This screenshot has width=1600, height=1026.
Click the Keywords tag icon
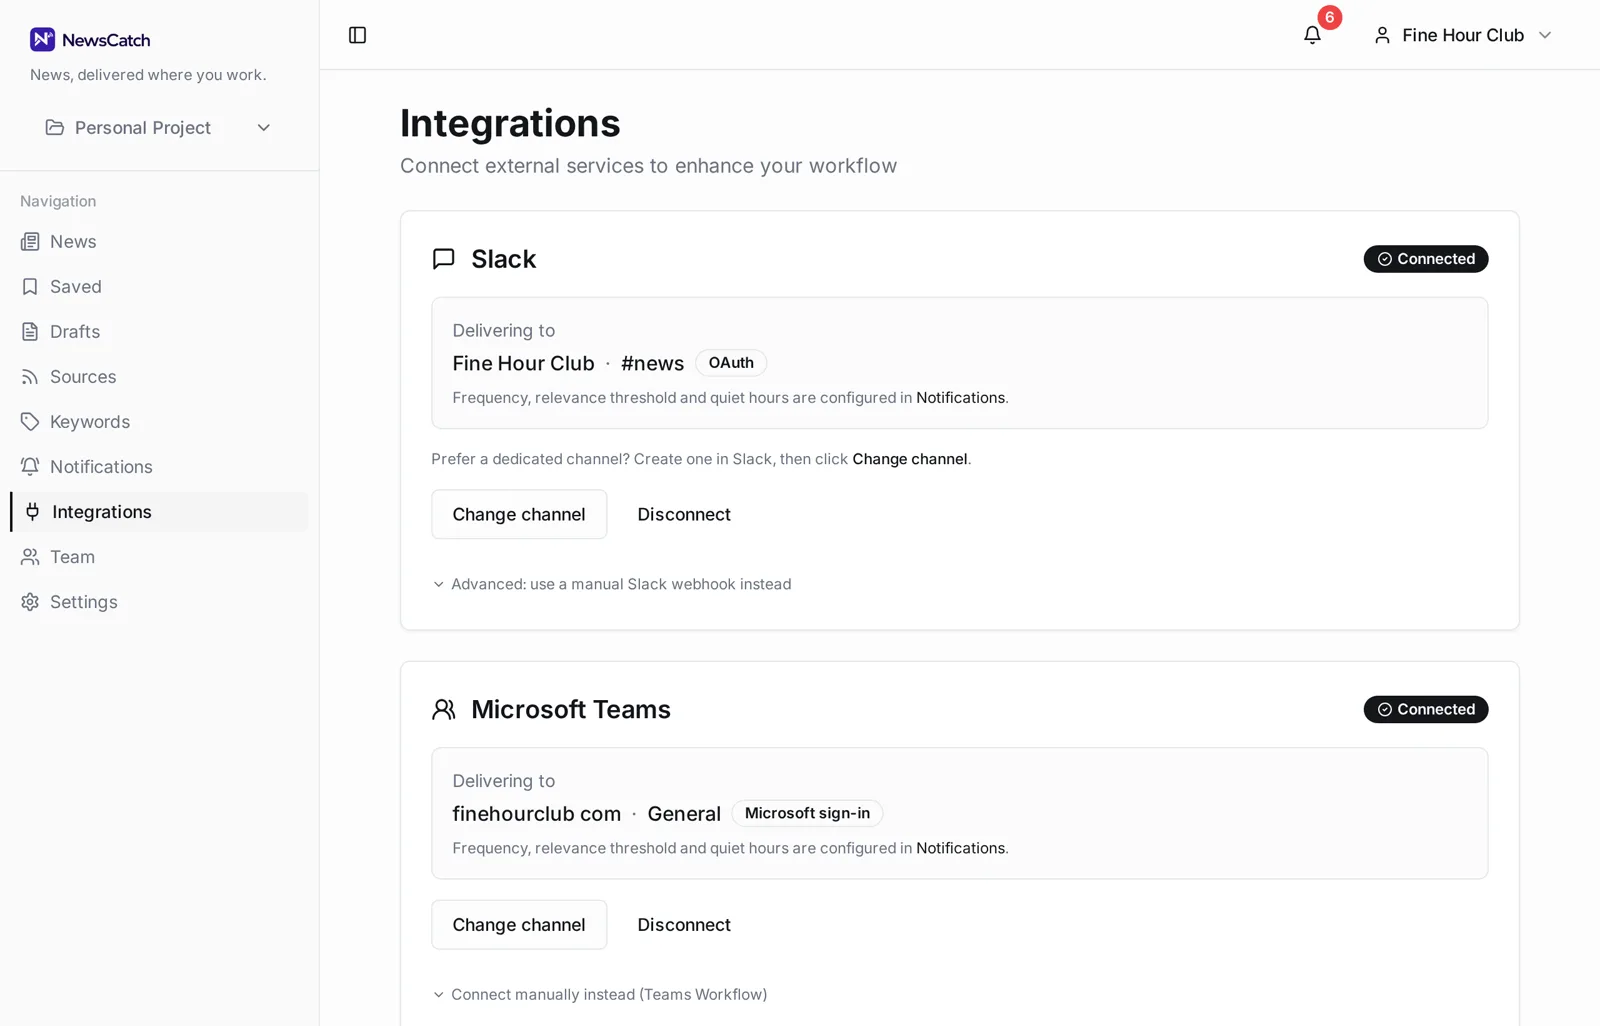tap(30, 422)
